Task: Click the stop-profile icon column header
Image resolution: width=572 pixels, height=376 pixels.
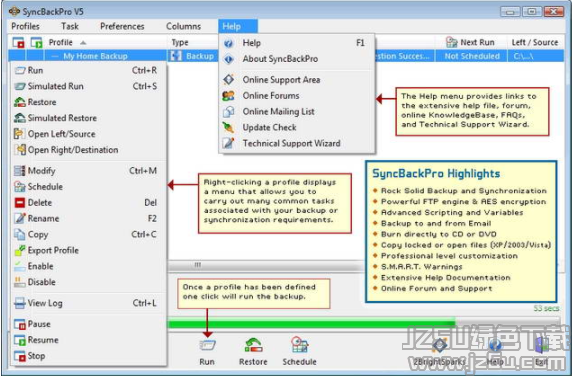Action: click(x=18, y=42)
